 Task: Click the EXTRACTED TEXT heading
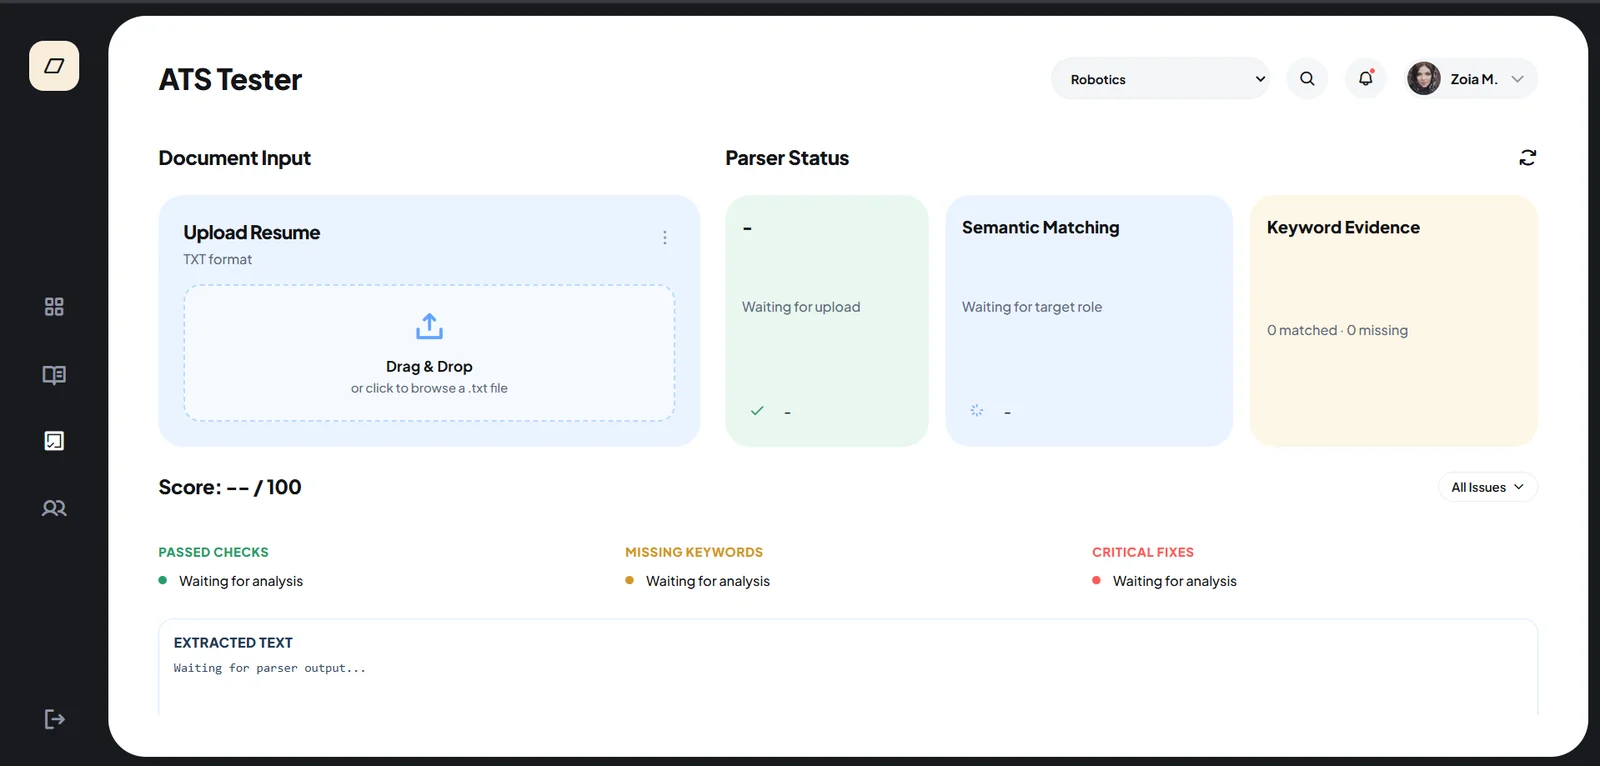233,643
